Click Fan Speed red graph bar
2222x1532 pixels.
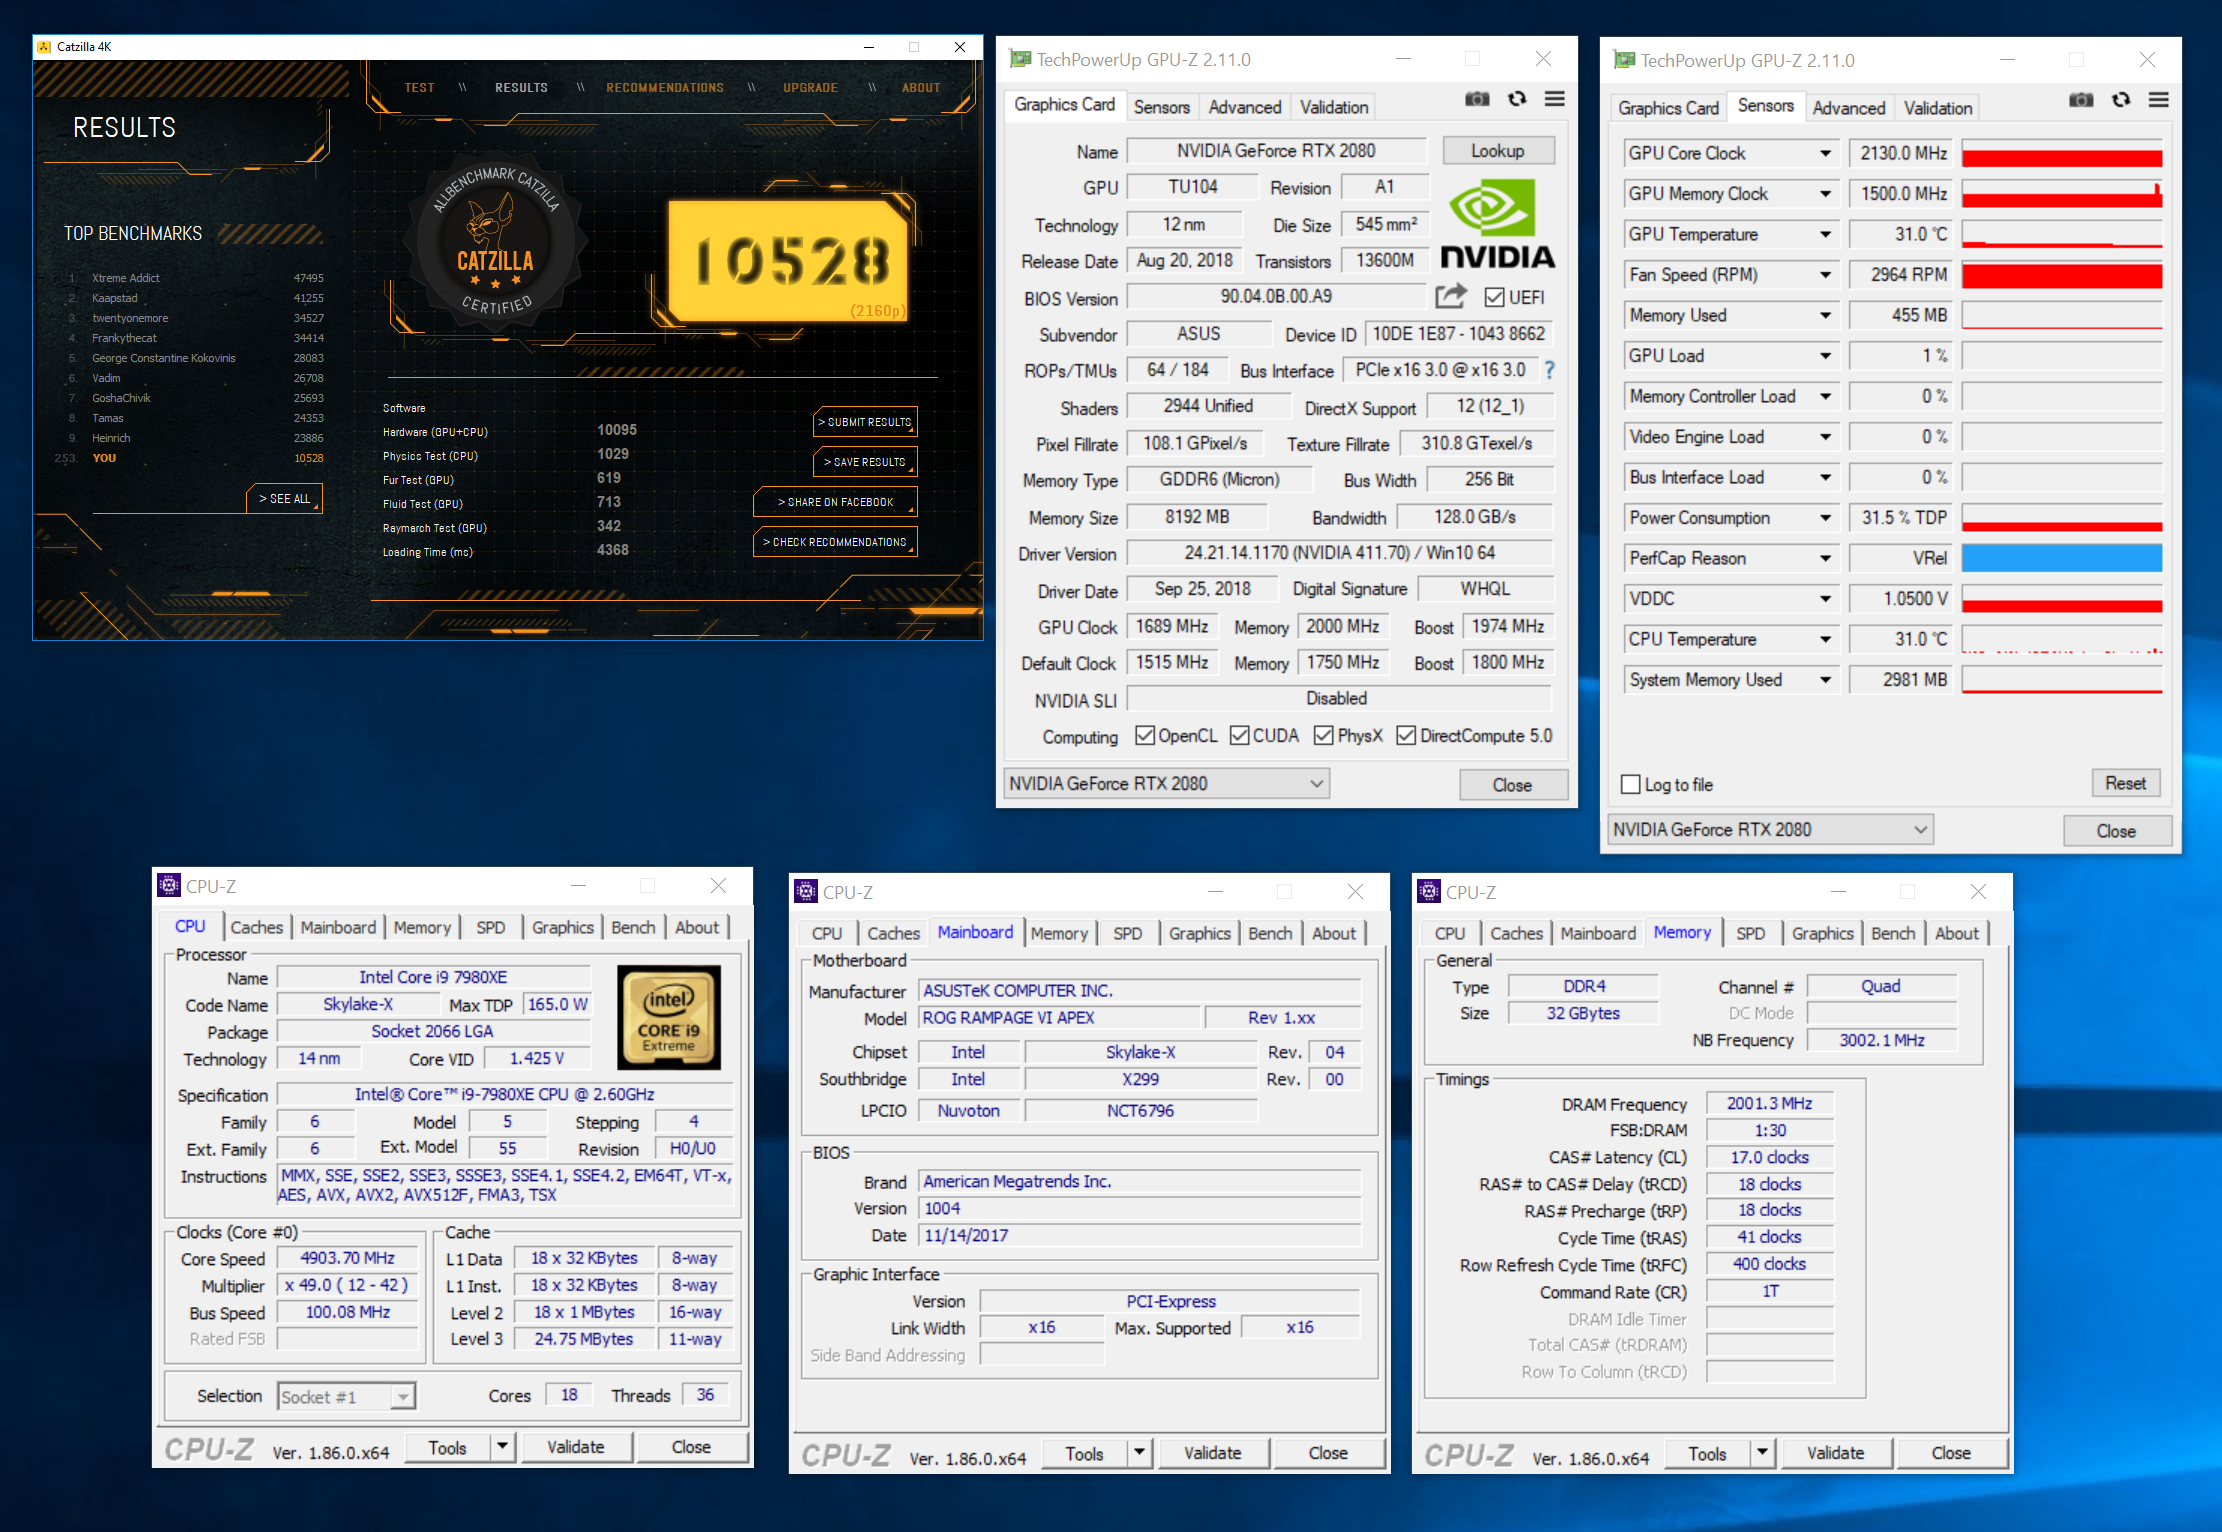[x=2061, y=275]
